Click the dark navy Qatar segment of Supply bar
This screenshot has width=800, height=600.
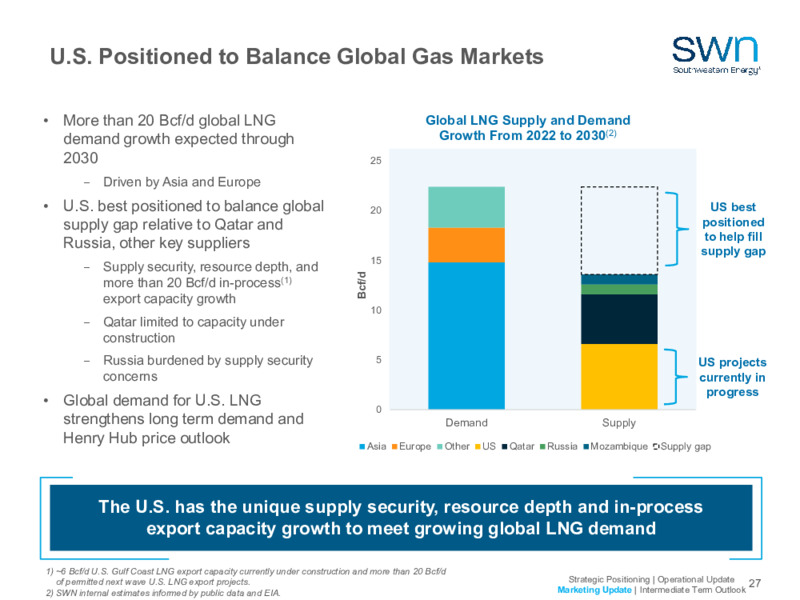pyautogui.click(x=619, y=319)
